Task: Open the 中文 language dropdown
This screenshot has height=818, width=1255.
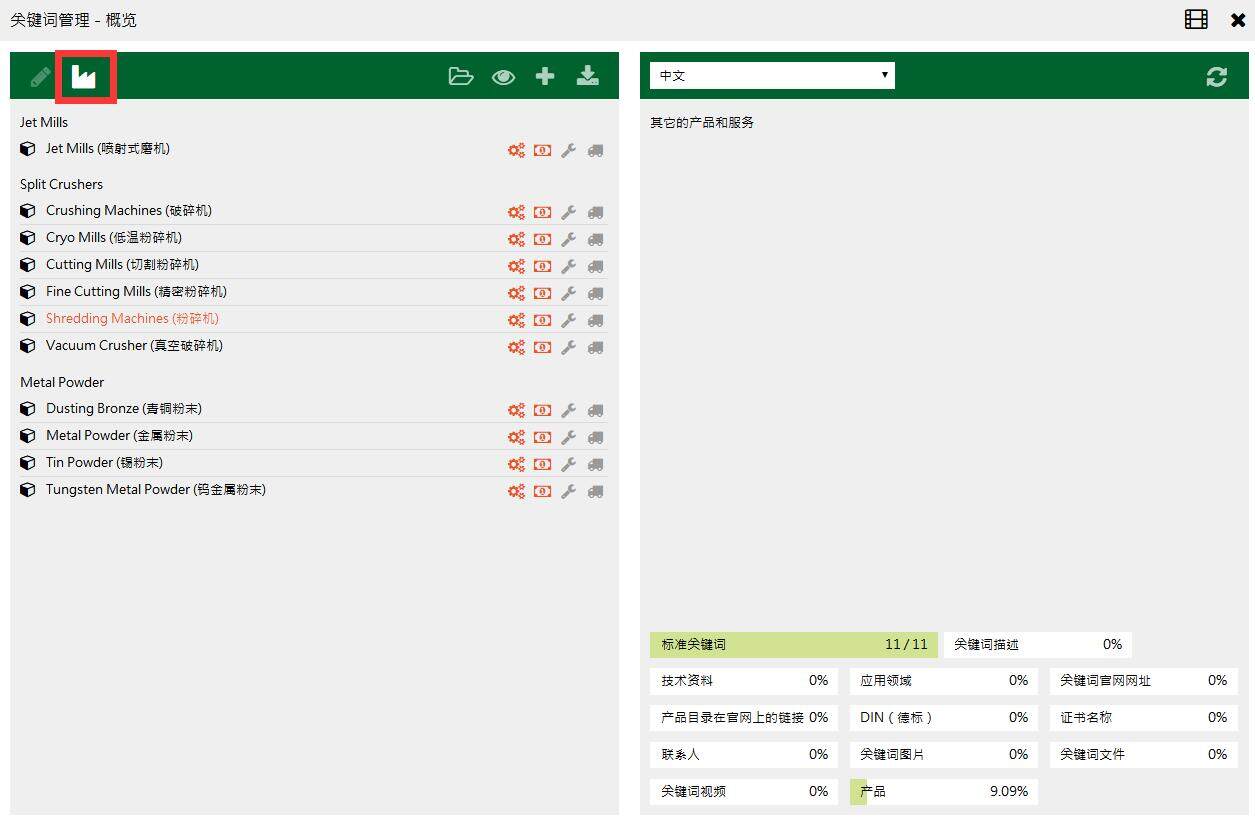Action: [772, 76]
